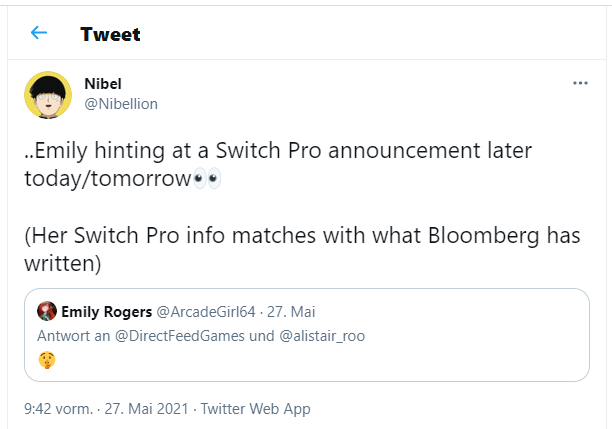
Task: Click the eyes emoji in the tweet
Action: pos(206,178)
